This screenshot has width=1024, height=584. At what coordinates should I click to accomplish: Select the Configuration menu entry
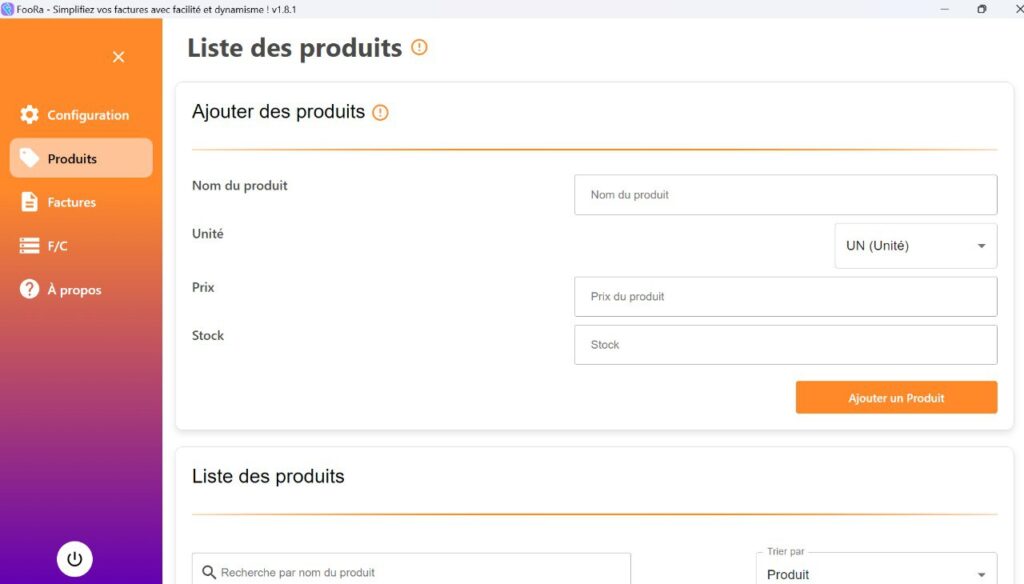[x=81, y=114]
